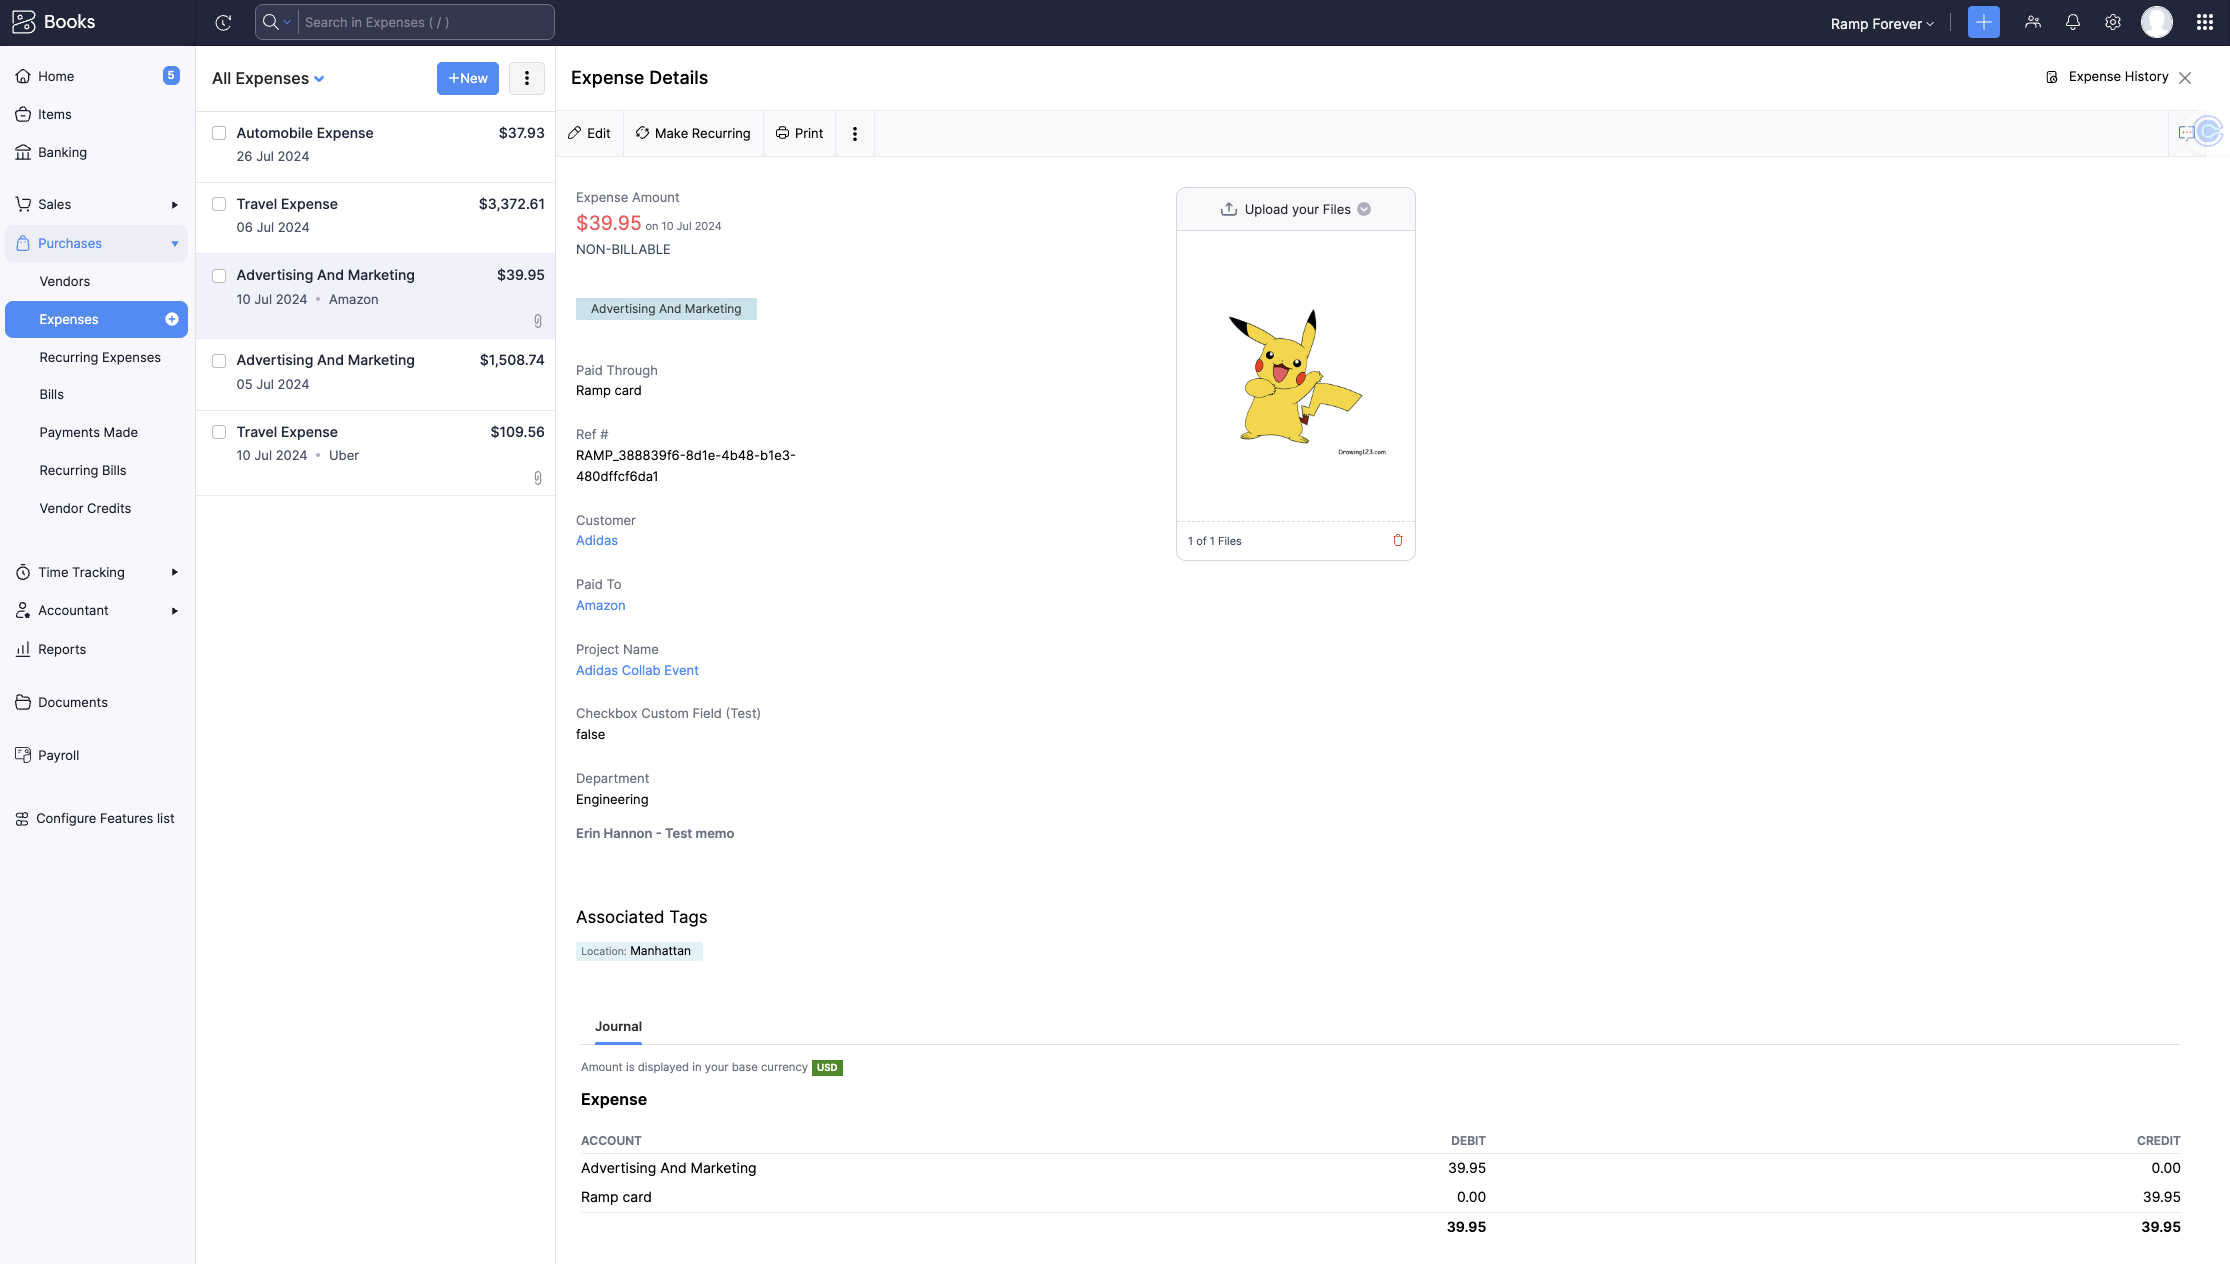This screenshot has height=1264, width=2230.
Task: Open Vendors submenu item
Action: tap(65, 281)
